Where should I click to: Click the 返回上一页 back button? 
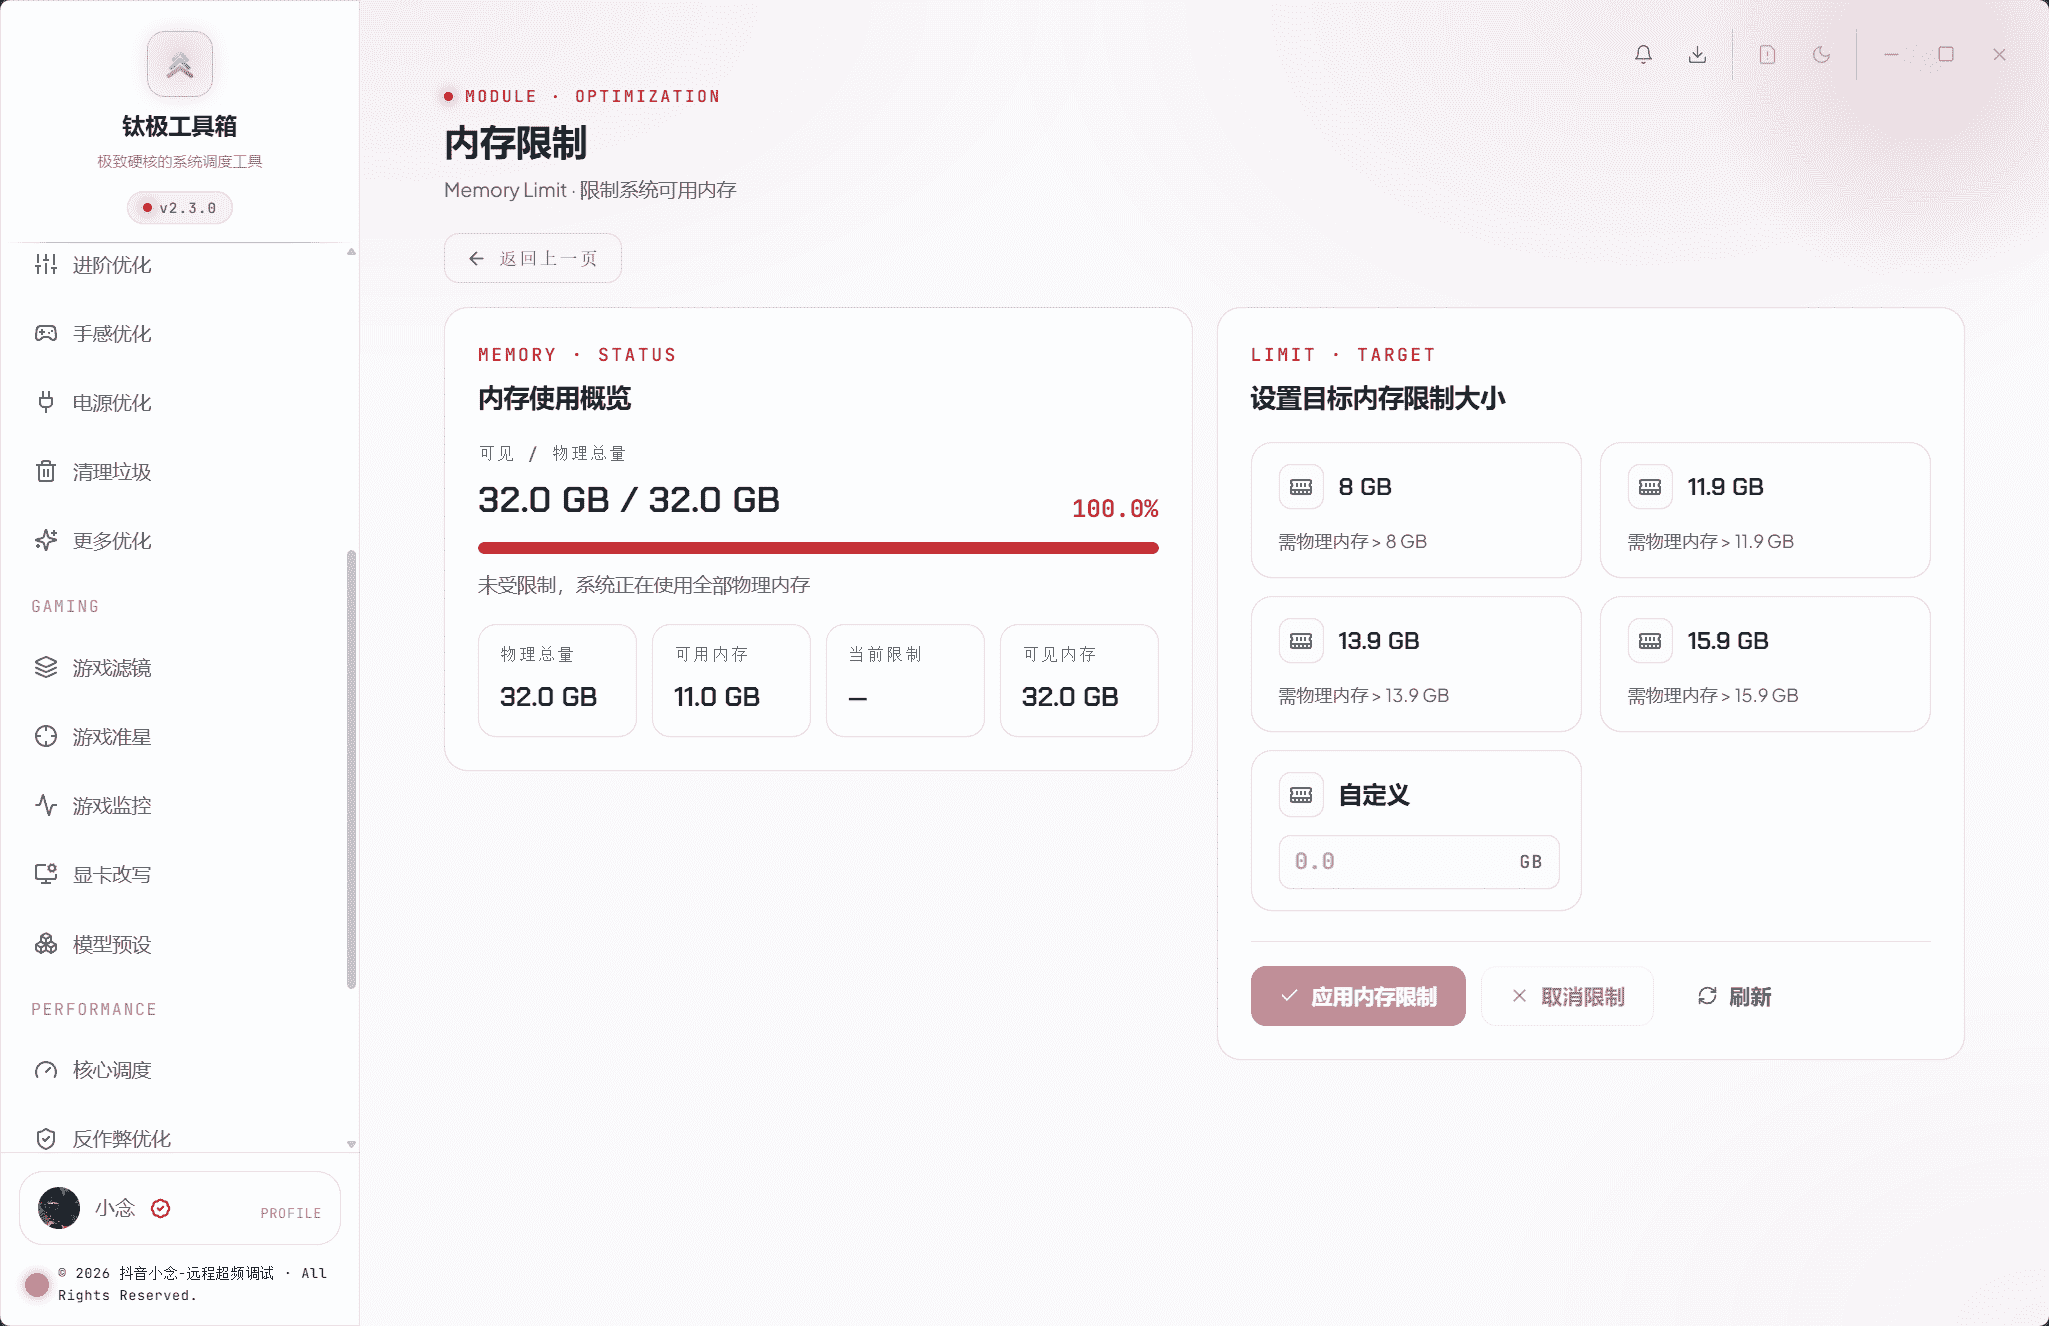(x=533, y=258)
